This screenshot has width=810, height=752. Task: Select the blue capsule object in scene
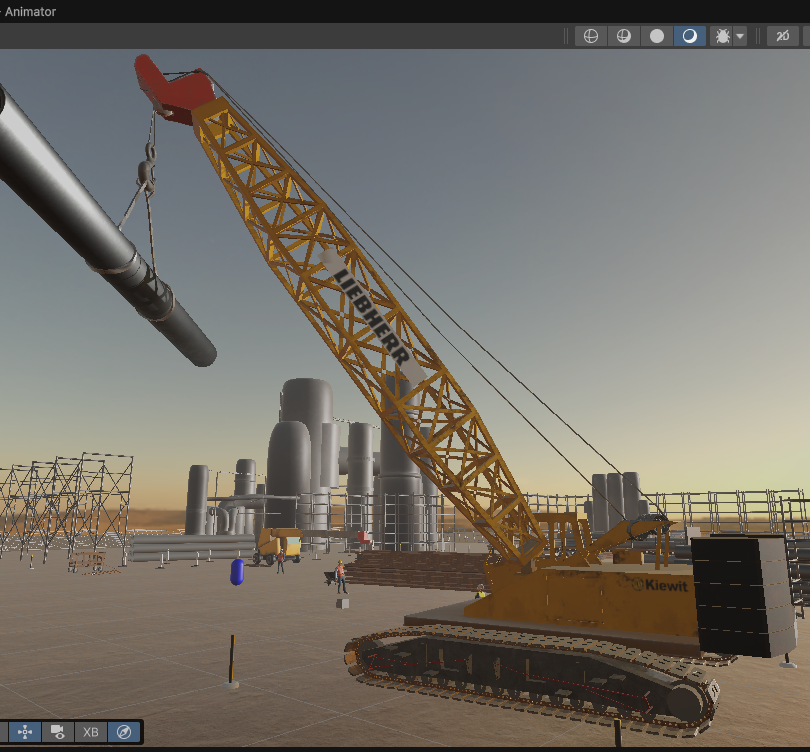tap(237, 572)
